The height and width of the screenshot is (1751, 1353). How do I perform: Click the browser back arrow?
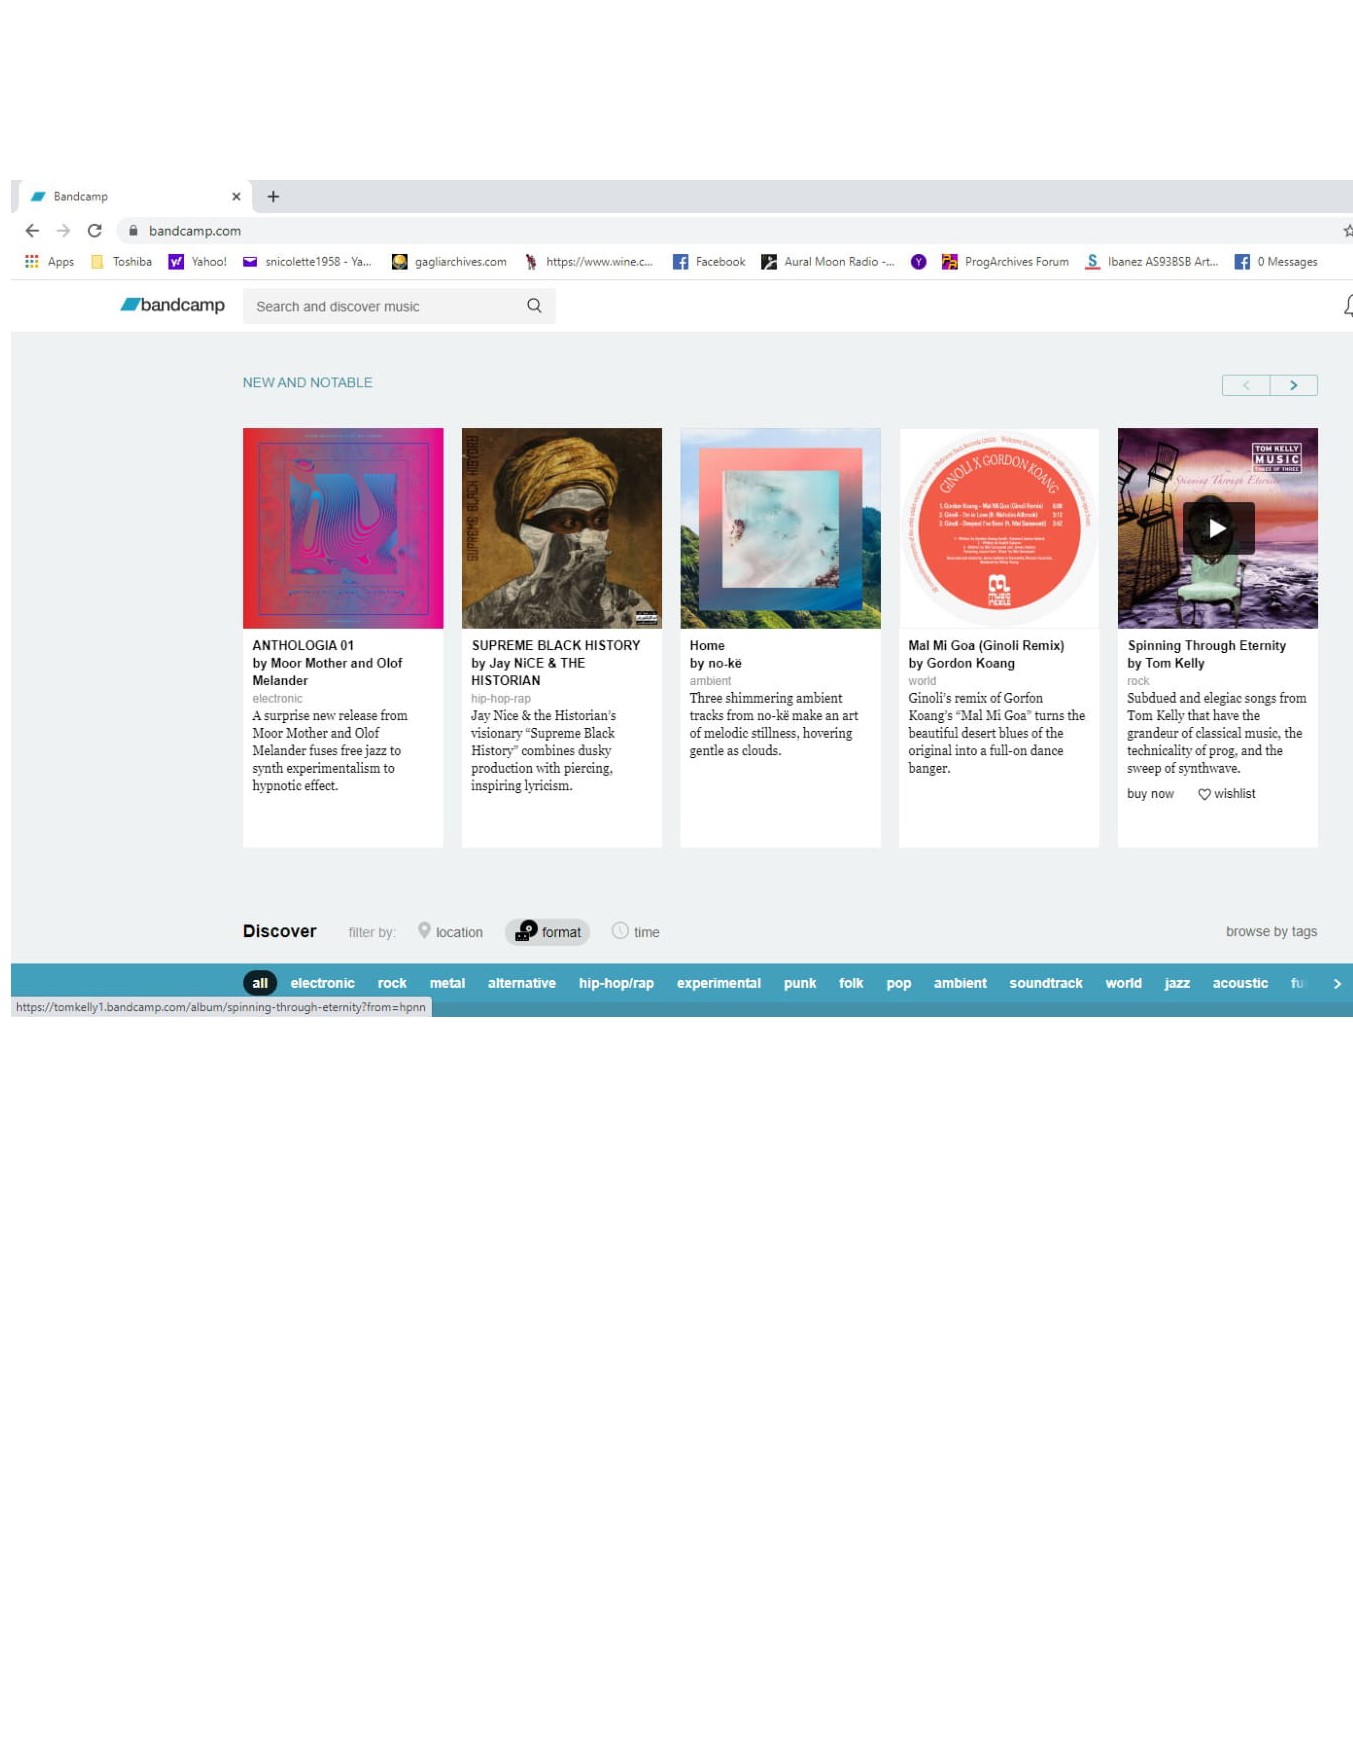pyautogui.click(x=32, y=231)
